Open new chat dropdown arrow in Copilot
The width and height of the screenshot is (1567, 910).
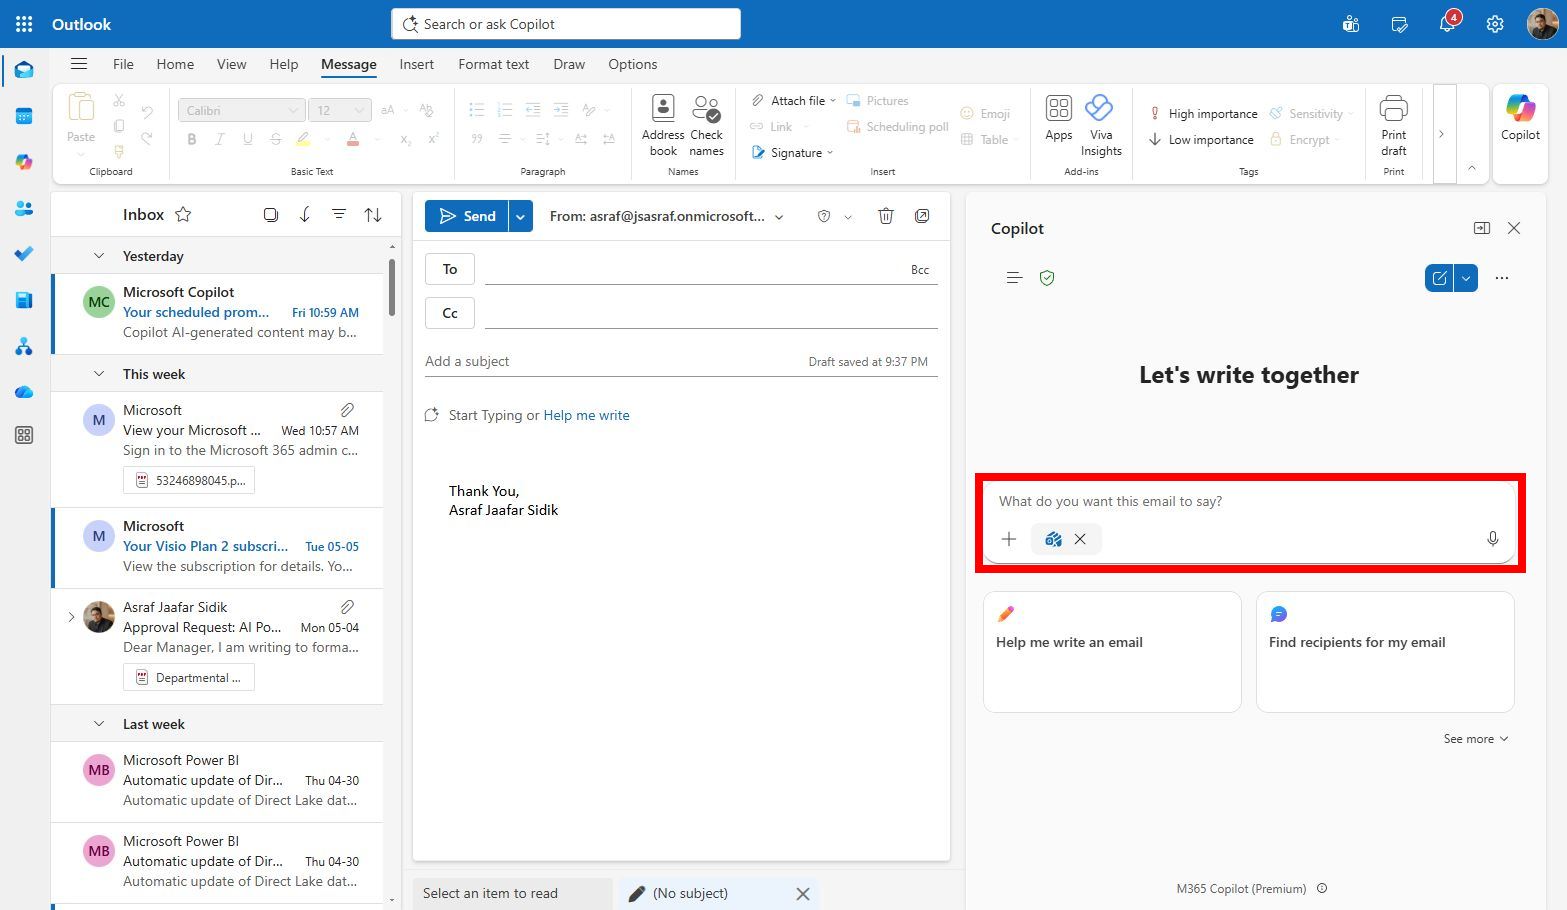[1465, 278]
